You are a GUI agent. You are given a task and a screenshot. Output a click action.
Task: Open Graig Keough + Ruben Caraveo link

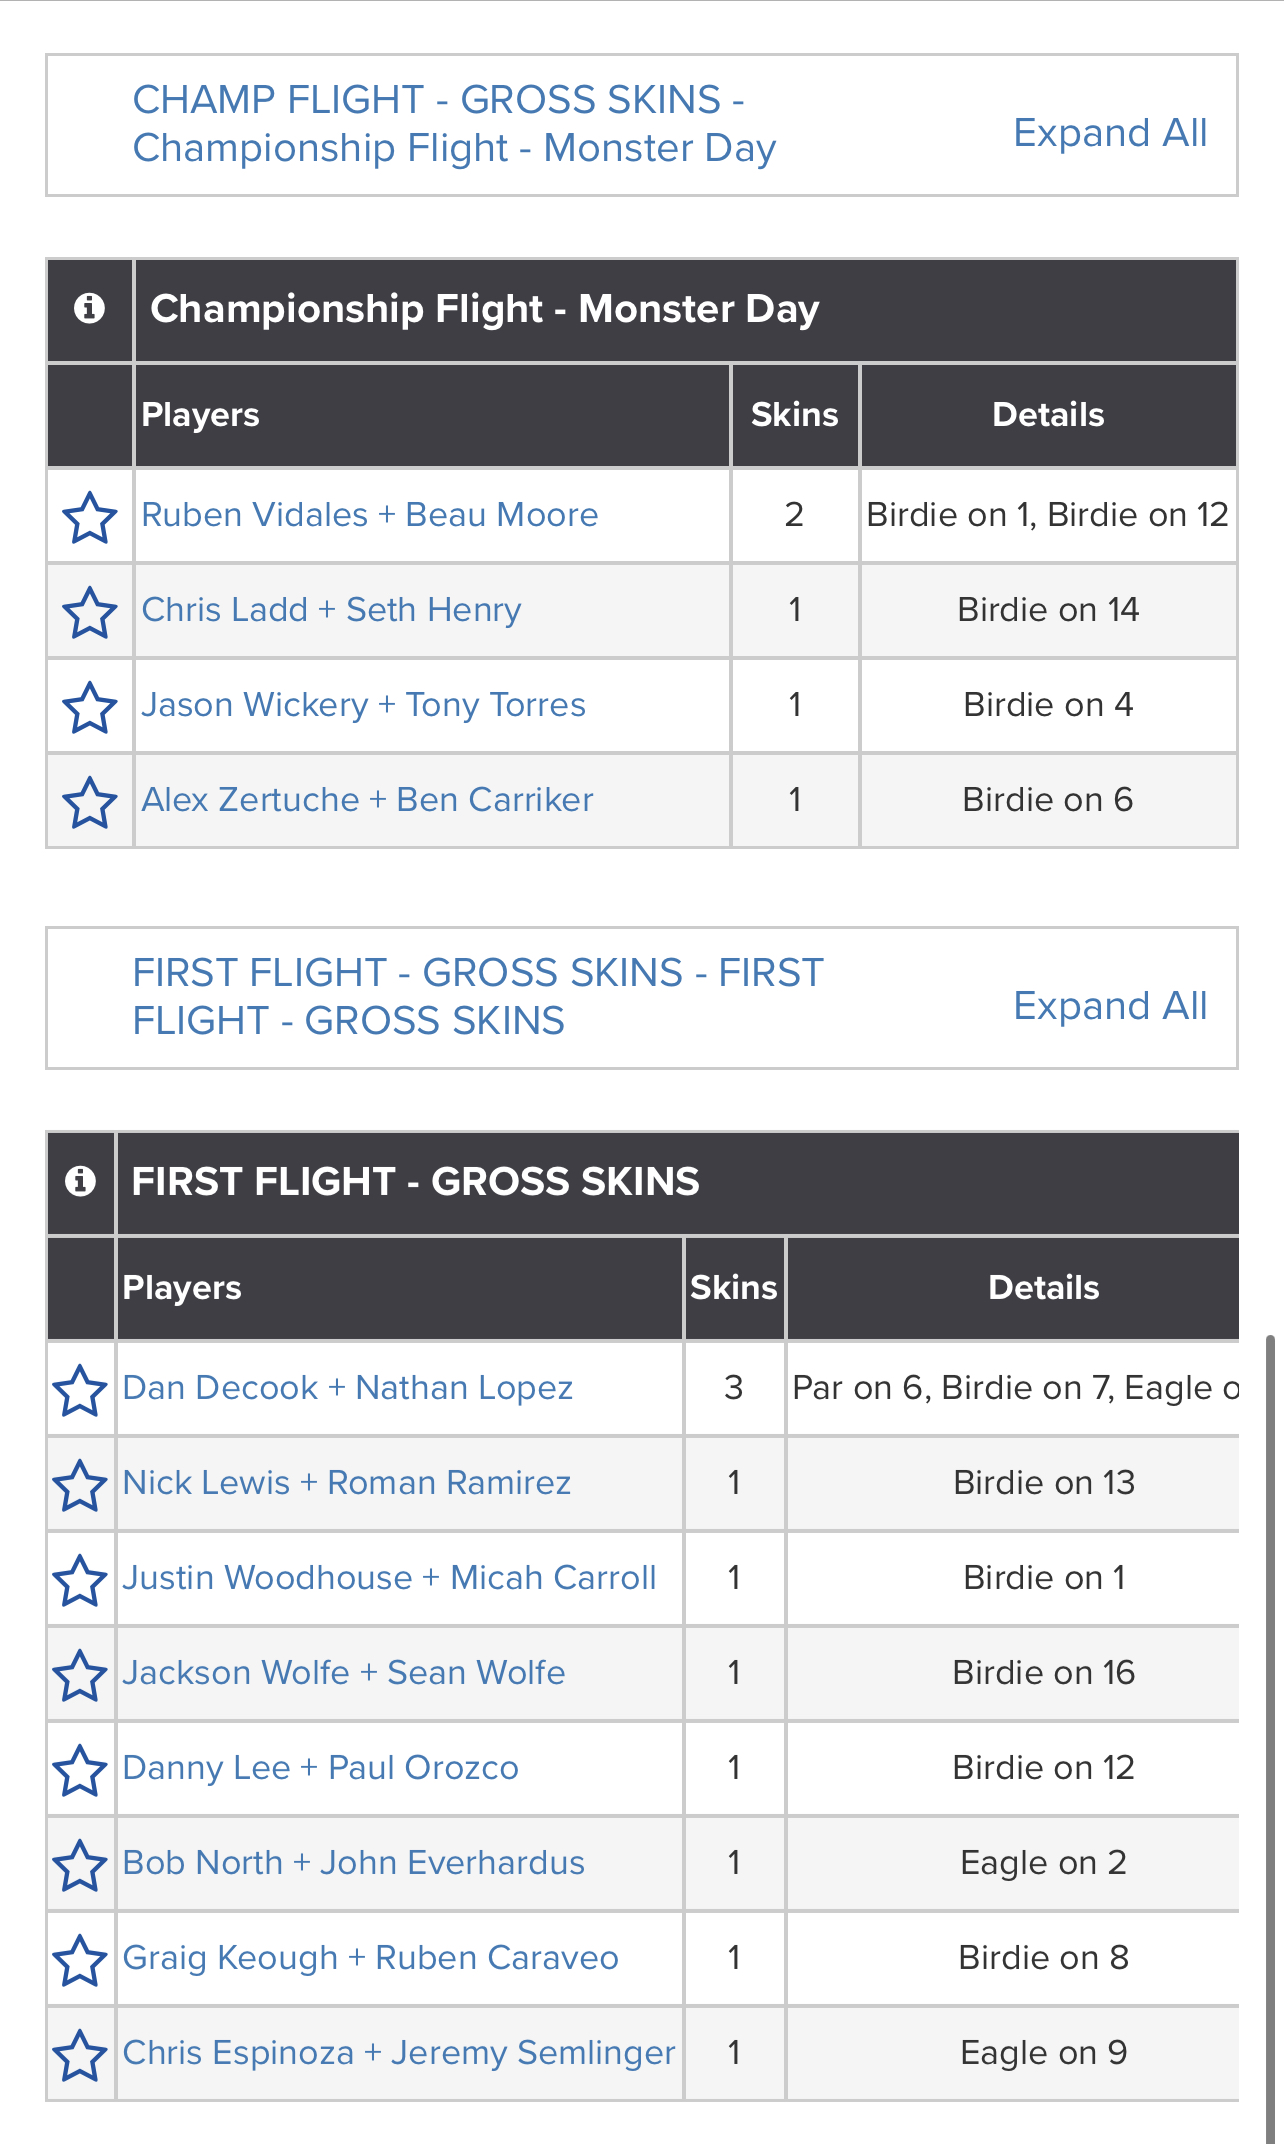(370, 1958)
